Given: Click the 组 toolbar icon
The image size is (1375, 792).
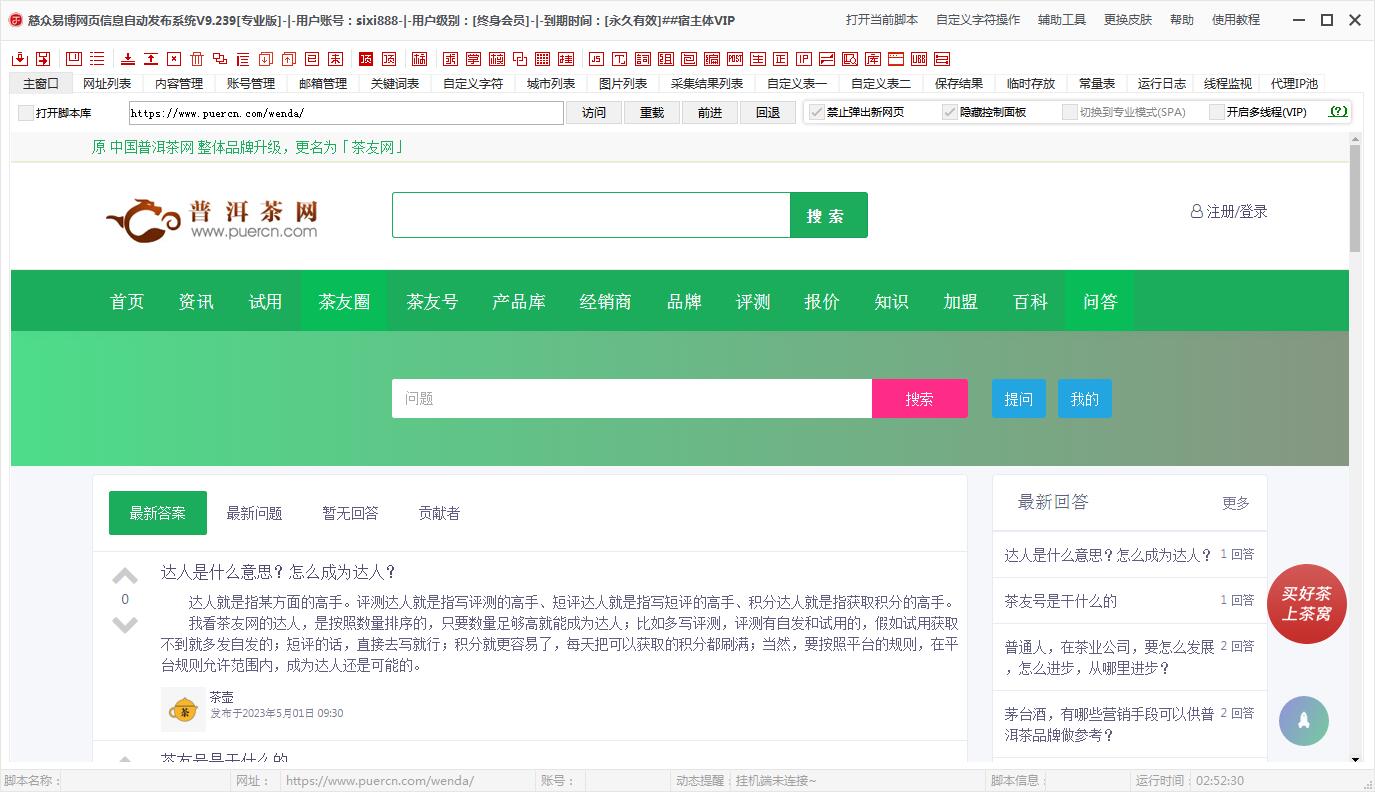Looking at the screenshot, I should [665, 59].
